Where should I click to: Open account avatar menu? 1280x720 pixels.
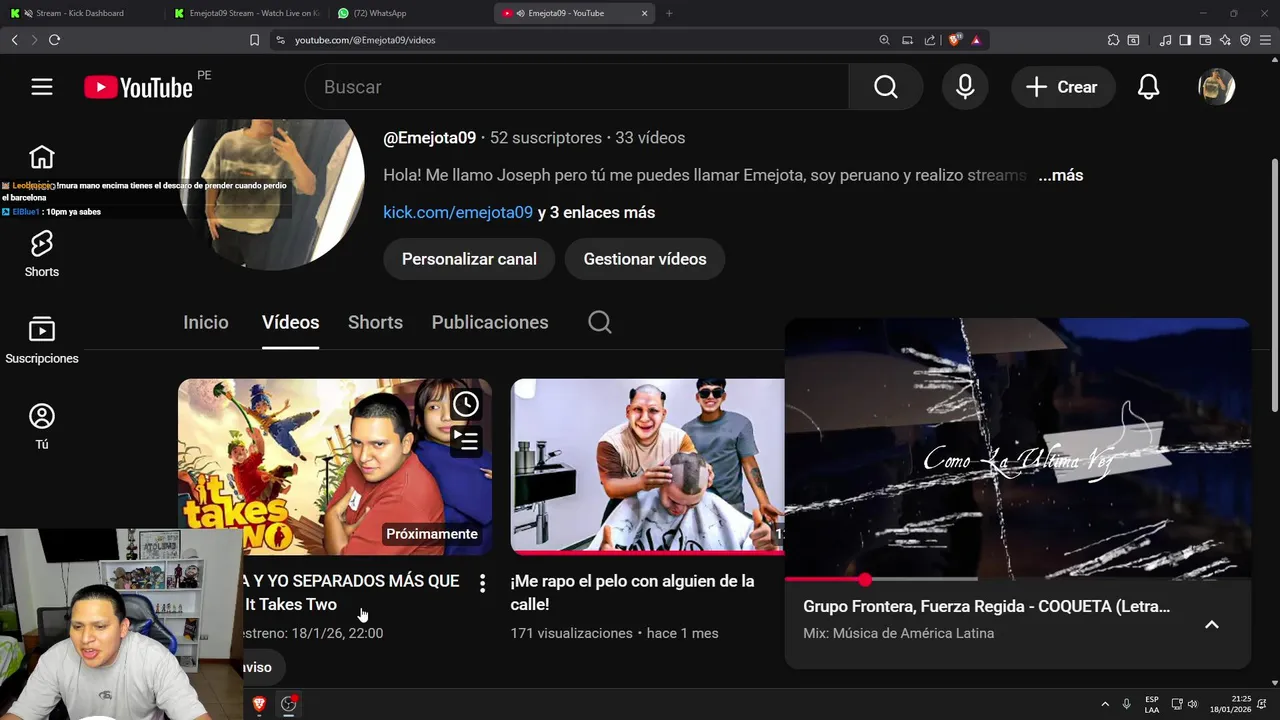coord(1216,87)
